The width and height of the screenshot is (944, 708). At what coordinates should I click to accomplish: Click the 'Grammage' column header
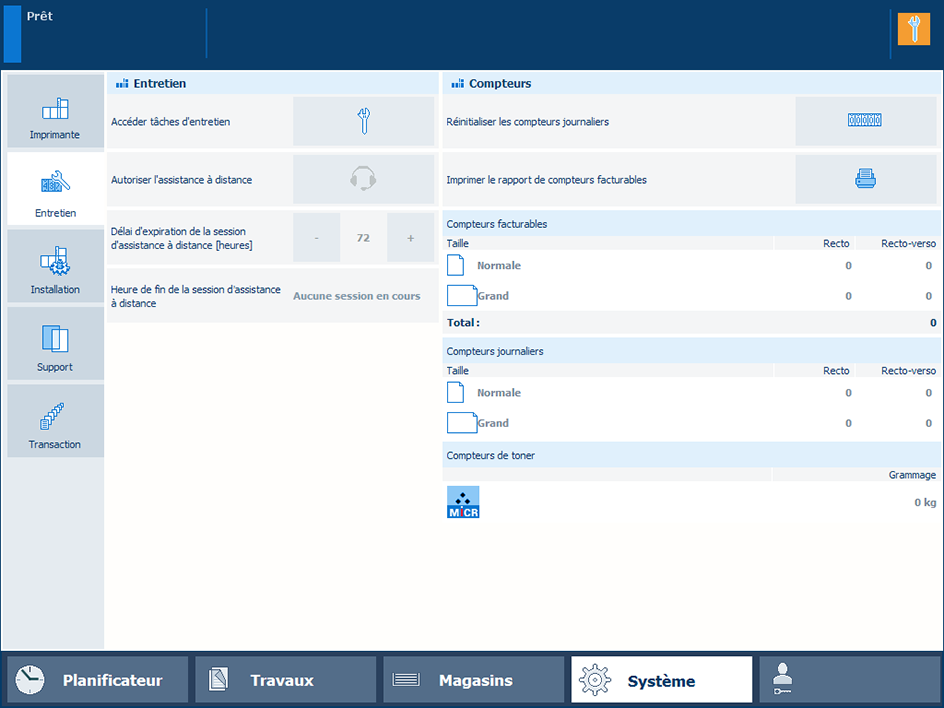point(912,475)
